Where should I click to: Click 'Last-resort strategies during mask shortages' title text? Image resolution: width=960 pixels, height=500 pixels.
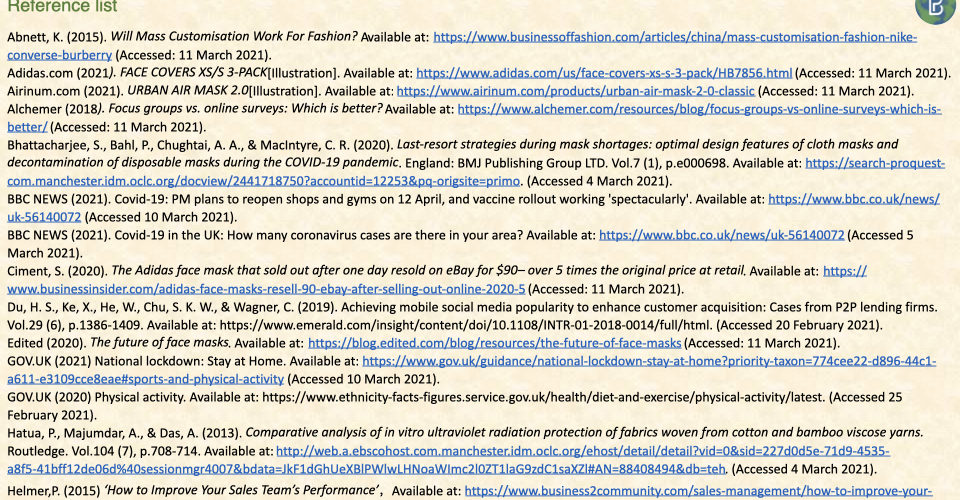[x=522, y=145]
